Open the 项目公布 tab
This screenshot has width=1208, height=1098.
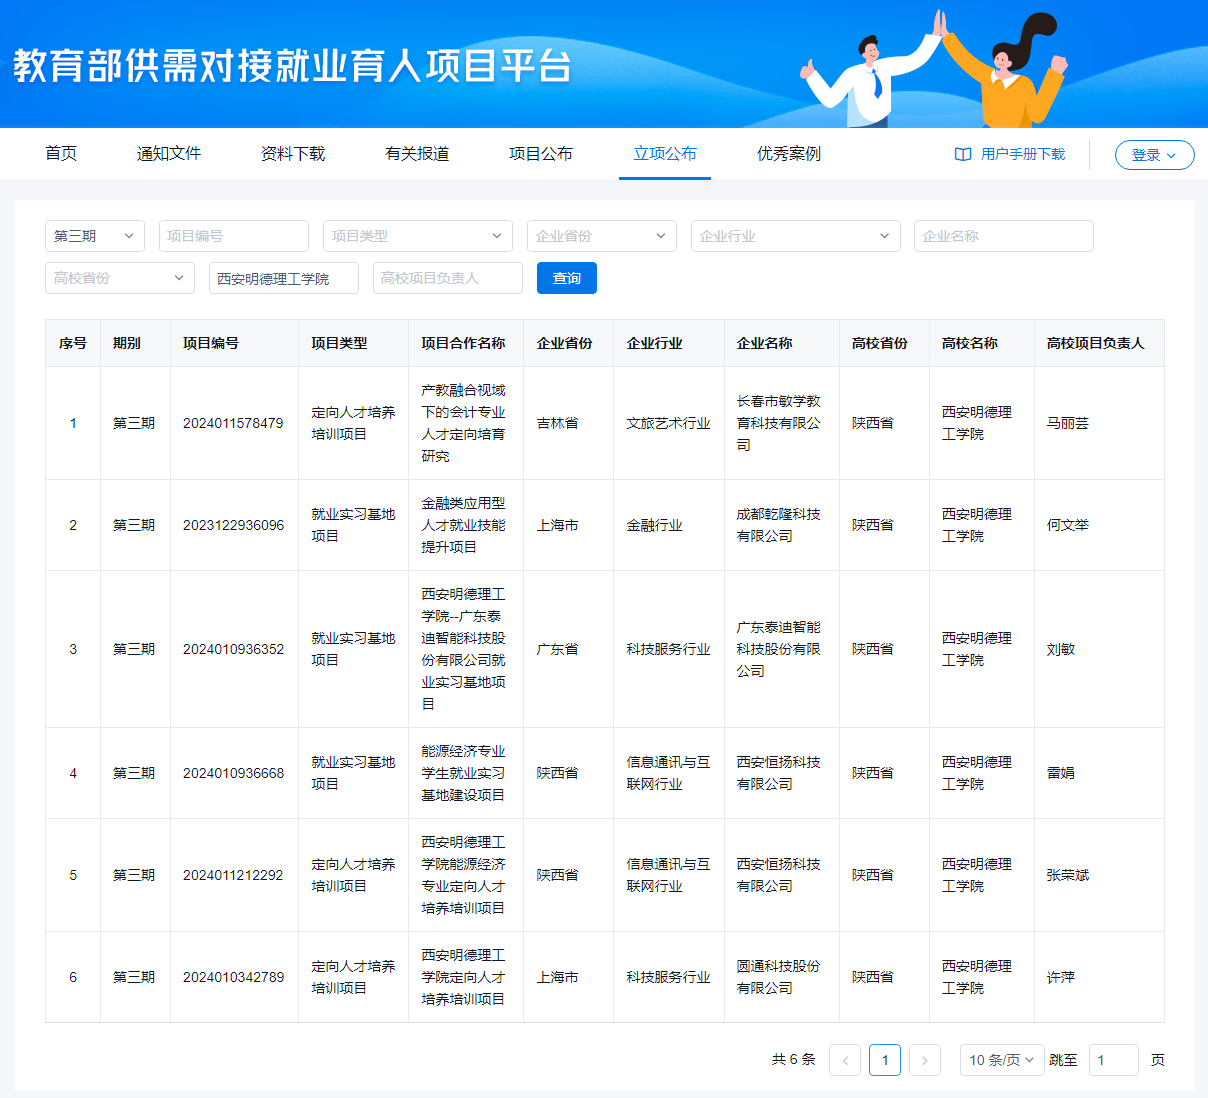[x=541, y=154]
